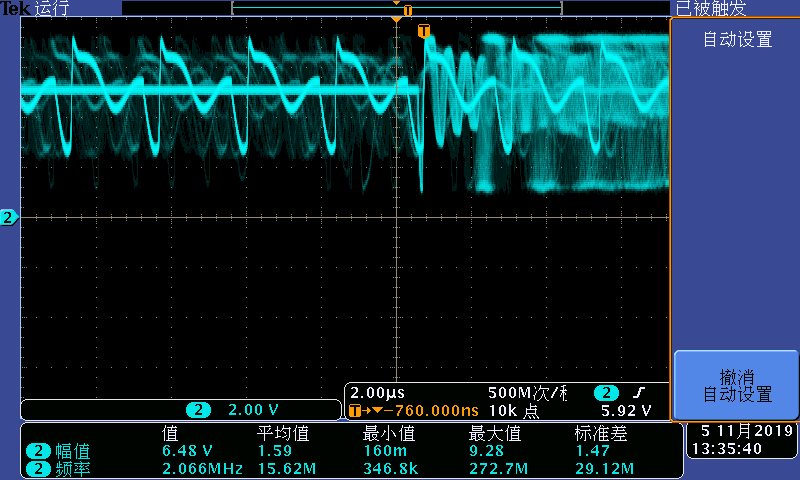Click the 2.00µs timebase readout

pos(377,393)
